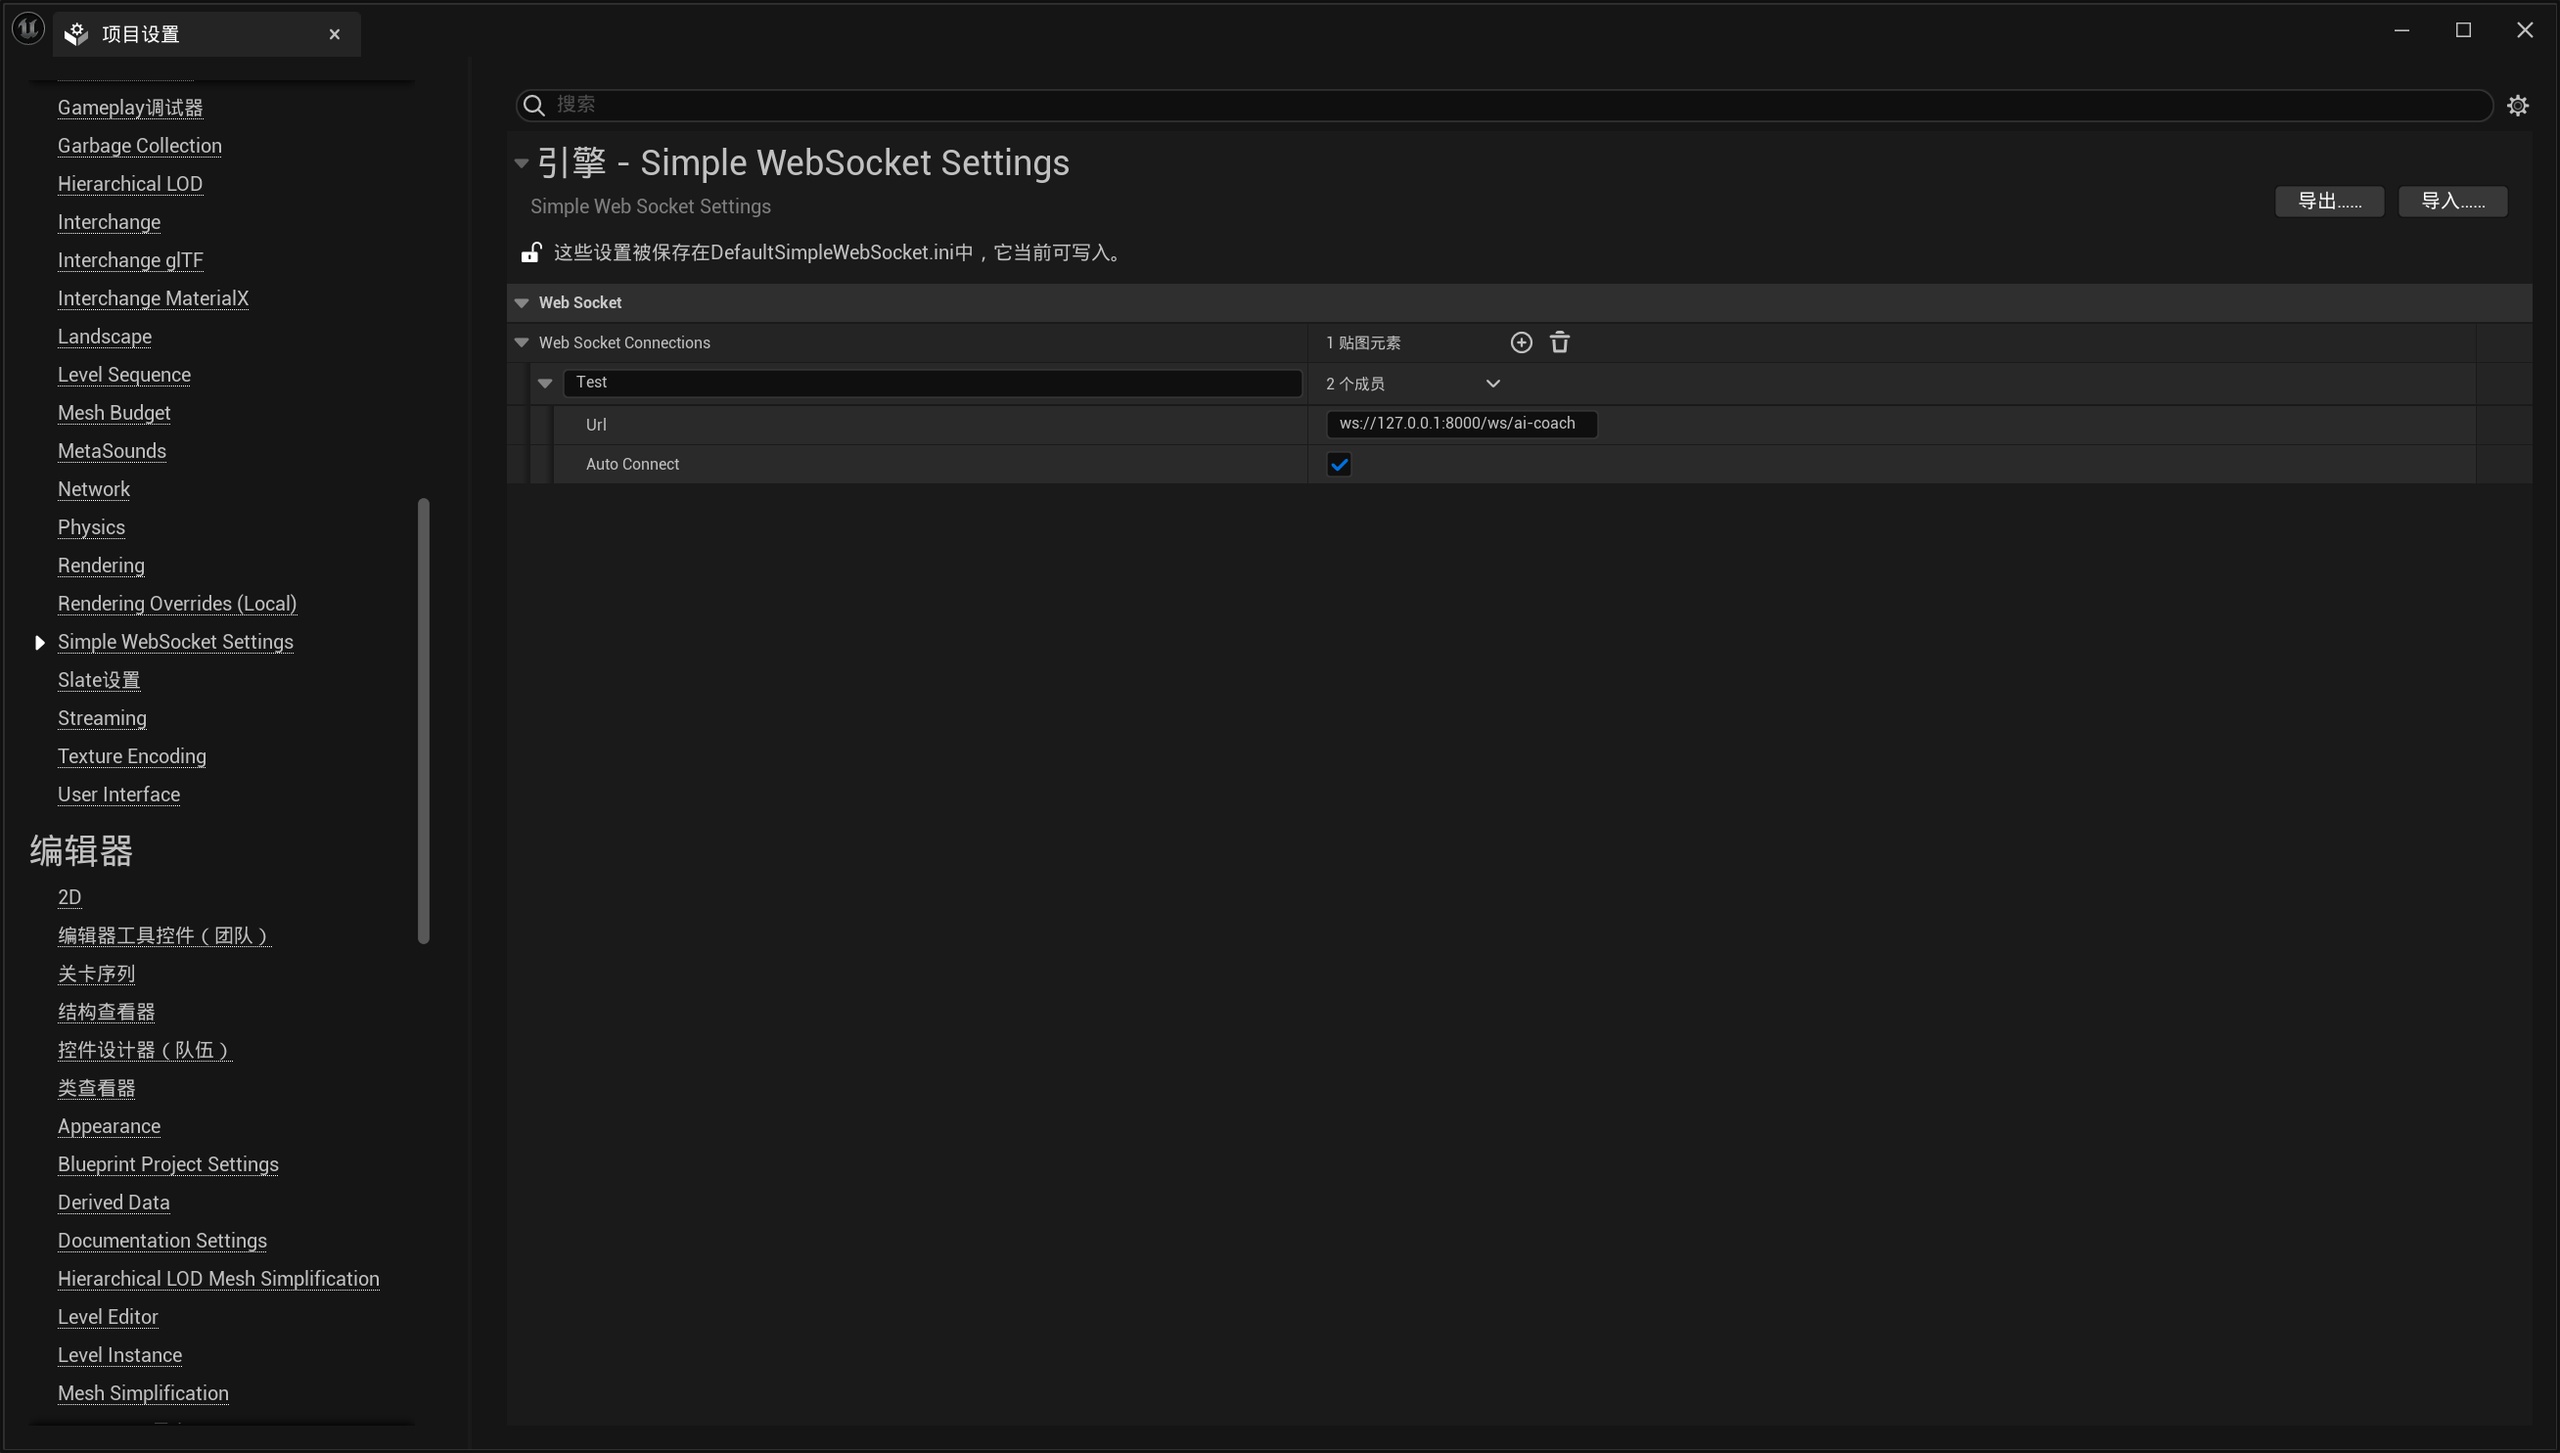Open Garbage Collection settings
Screen dimensions: 2560x1453
140,146
